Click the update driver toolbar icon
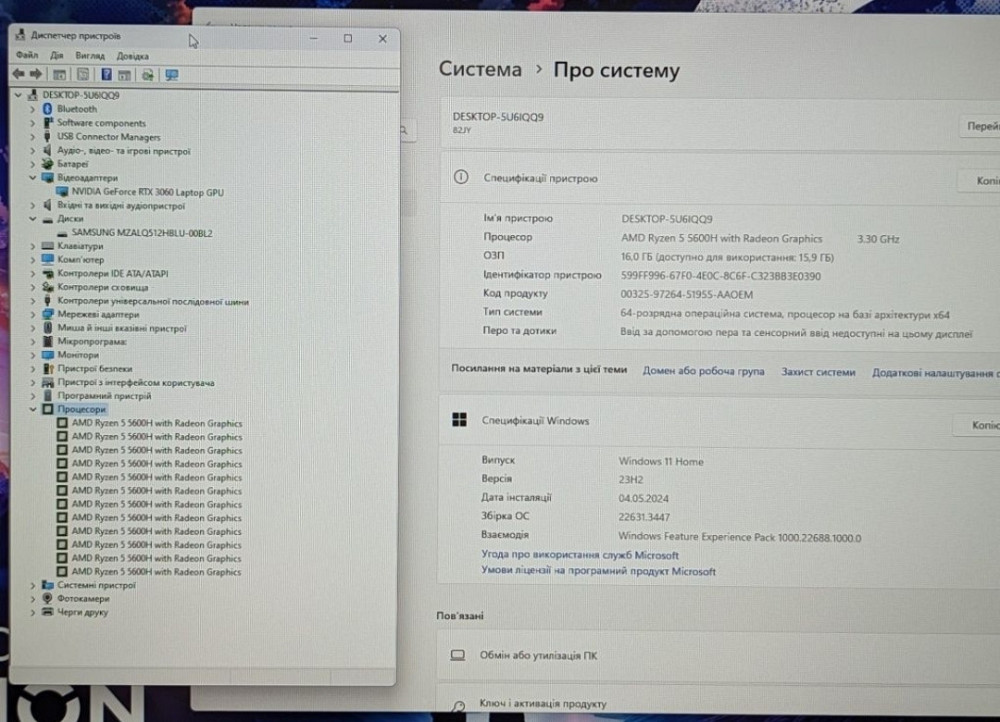The height and width of the screenshot is (722, 1000). (148, 74)
